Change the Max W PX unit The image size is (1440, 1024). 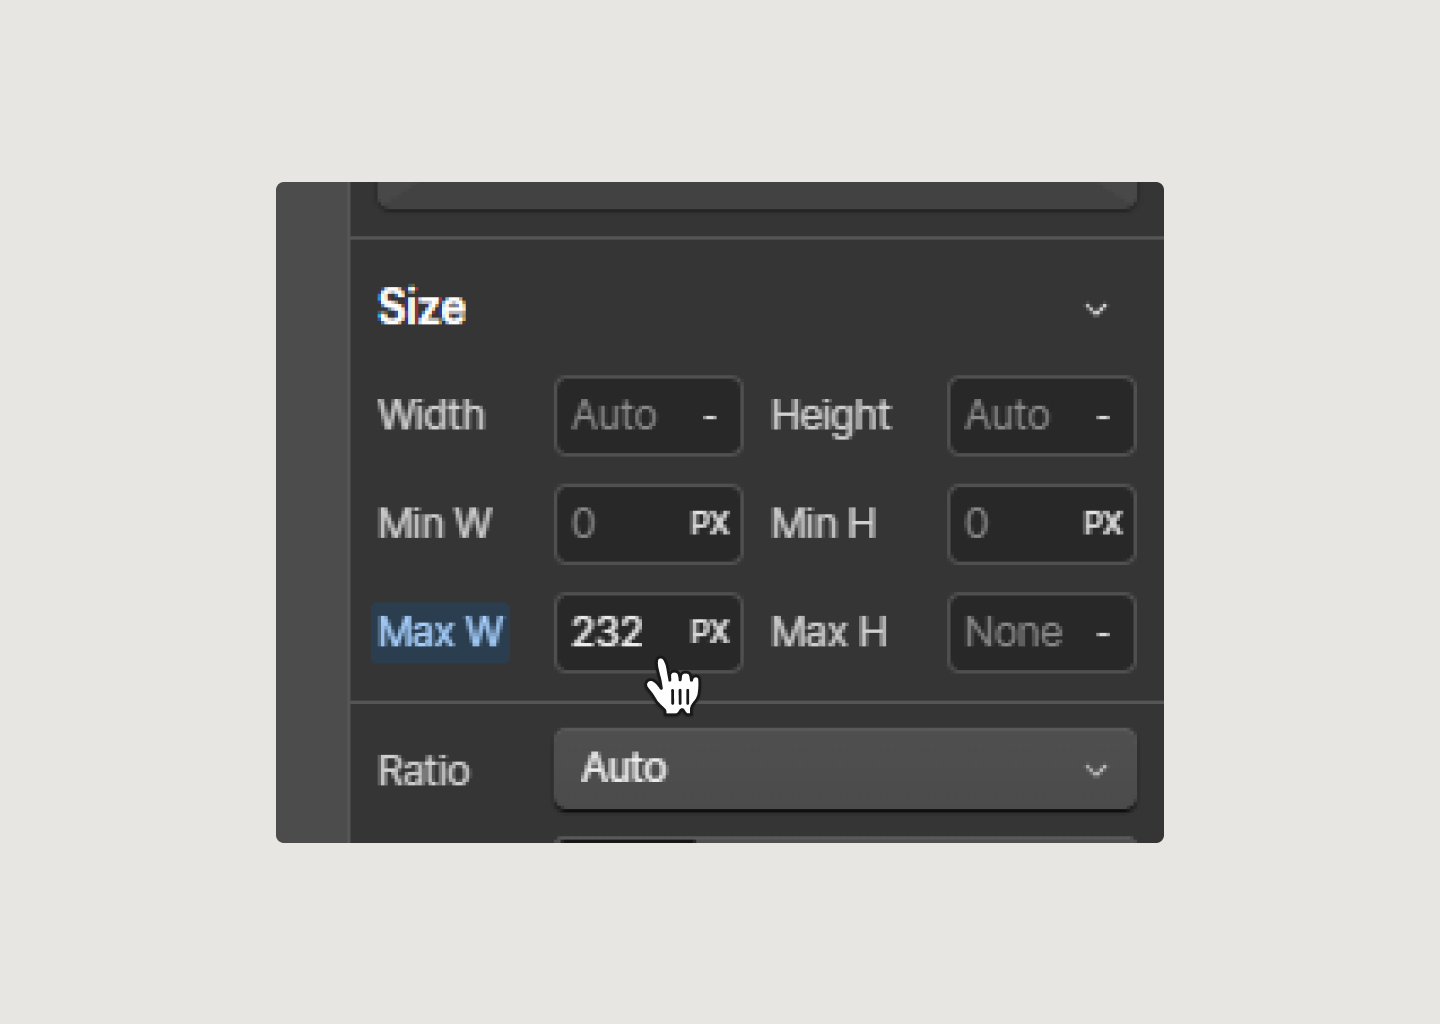710,633
